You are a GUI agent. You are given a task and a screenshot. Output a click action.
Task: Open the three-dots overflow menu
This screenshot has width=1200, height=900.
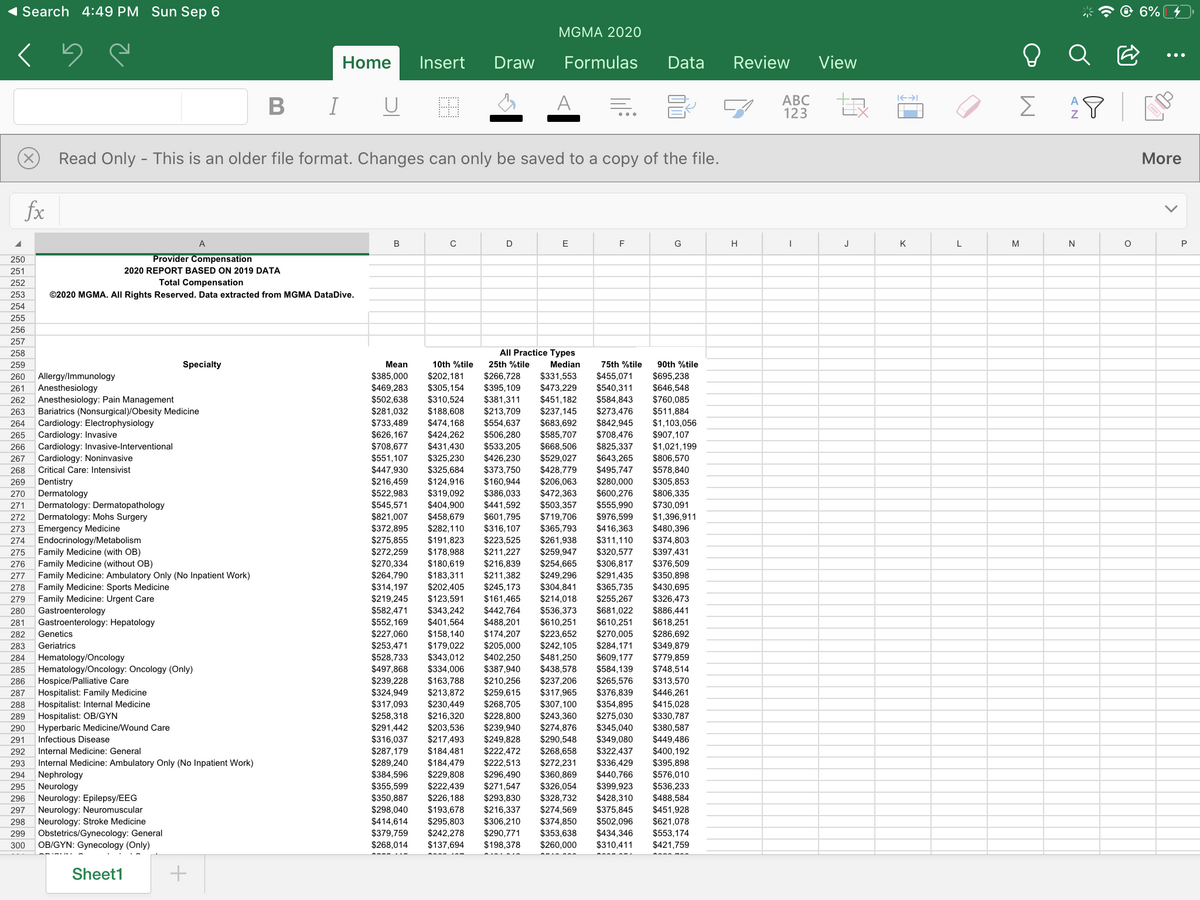(x=1176, y=56)
